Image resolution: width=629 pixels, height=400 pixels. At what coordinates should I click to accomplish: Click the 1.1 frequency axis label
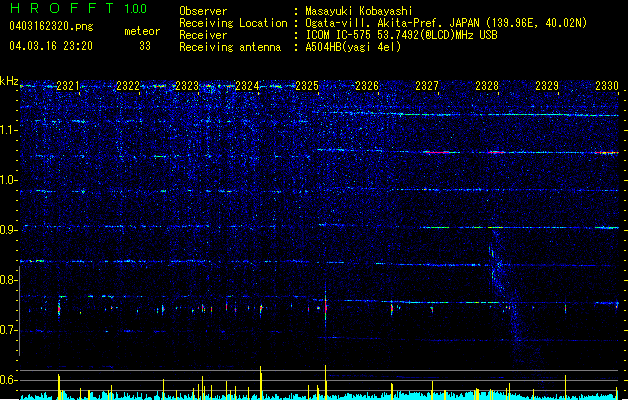point(9,130)
